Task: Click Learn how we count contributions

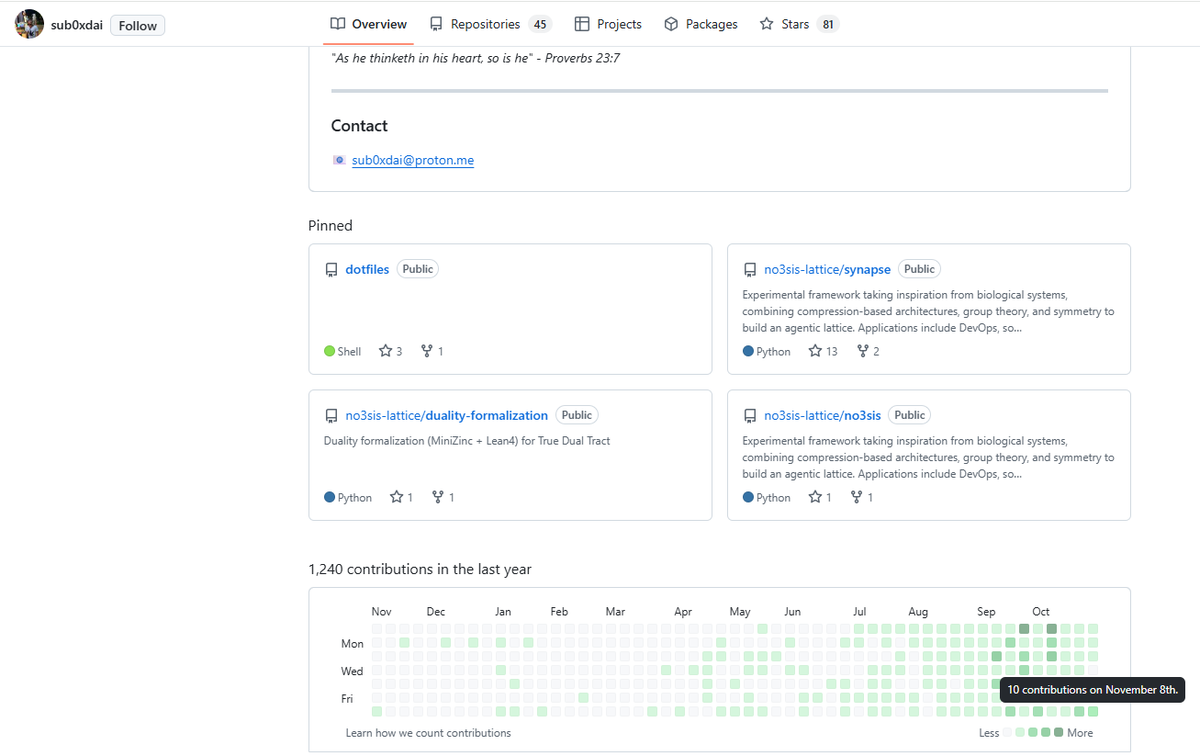Action: point(428,733)
